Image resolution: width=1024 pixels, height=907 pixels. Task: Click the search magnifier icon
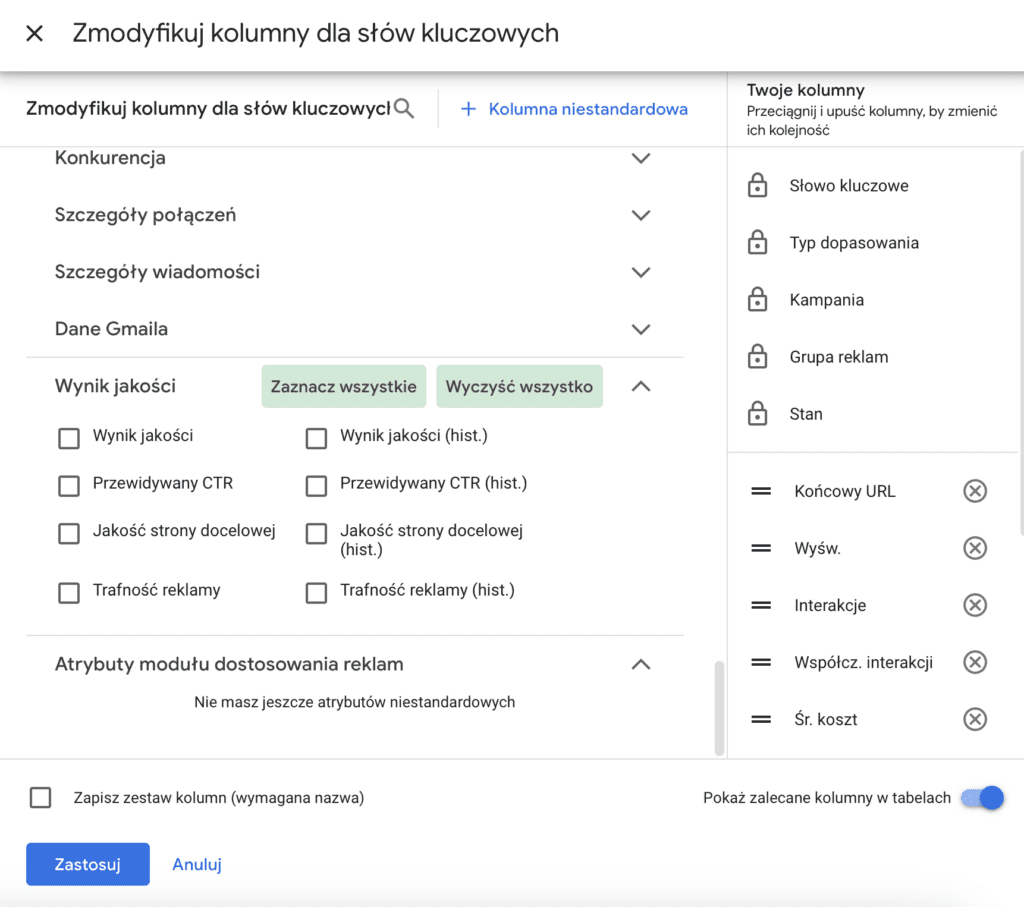(x=404, y=109)
